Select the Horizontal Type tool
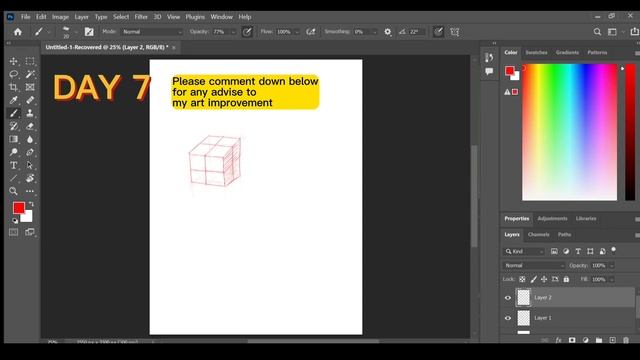 pyautogui.click(x=13, y=165)
